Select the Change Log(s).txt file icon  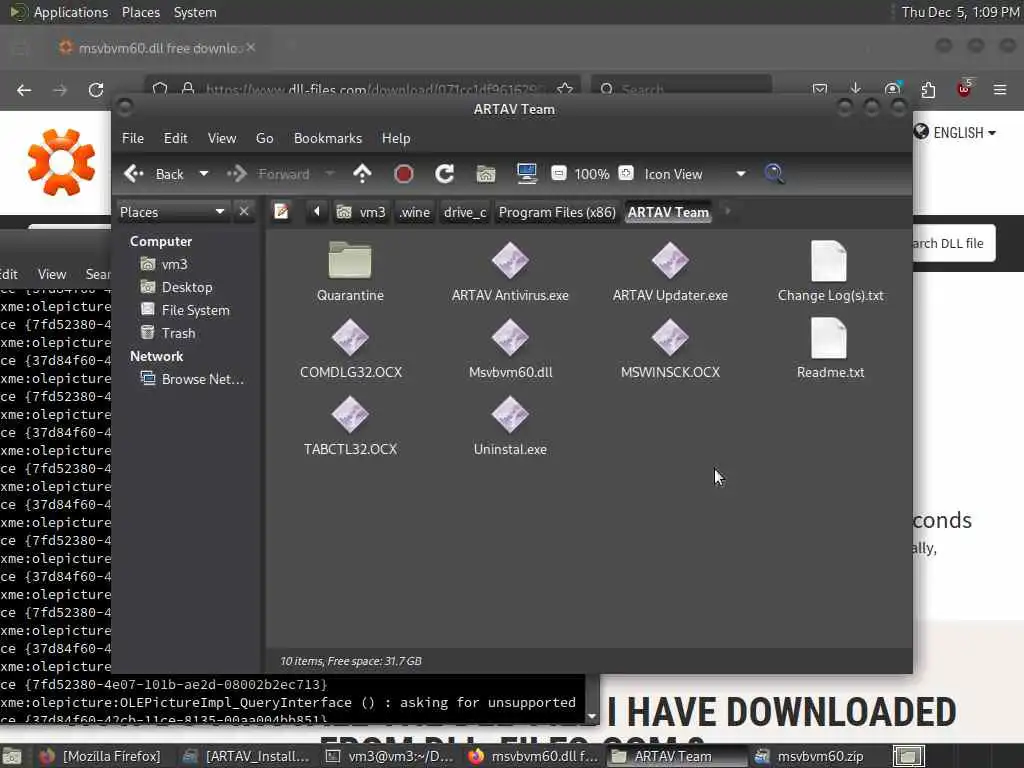829,261
